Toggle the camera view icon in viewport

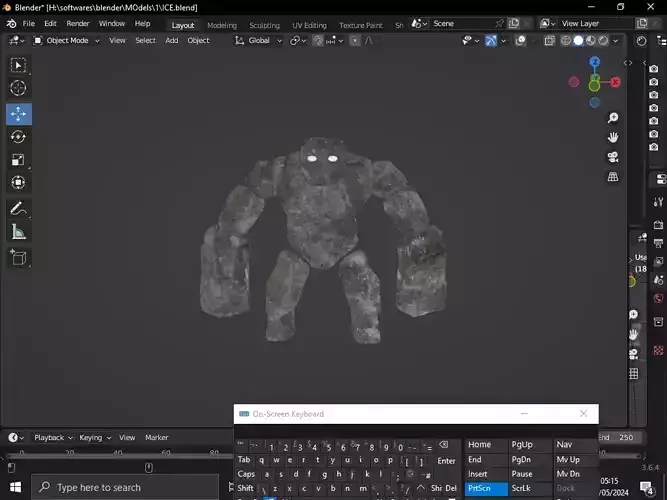[x=613, y=157]
